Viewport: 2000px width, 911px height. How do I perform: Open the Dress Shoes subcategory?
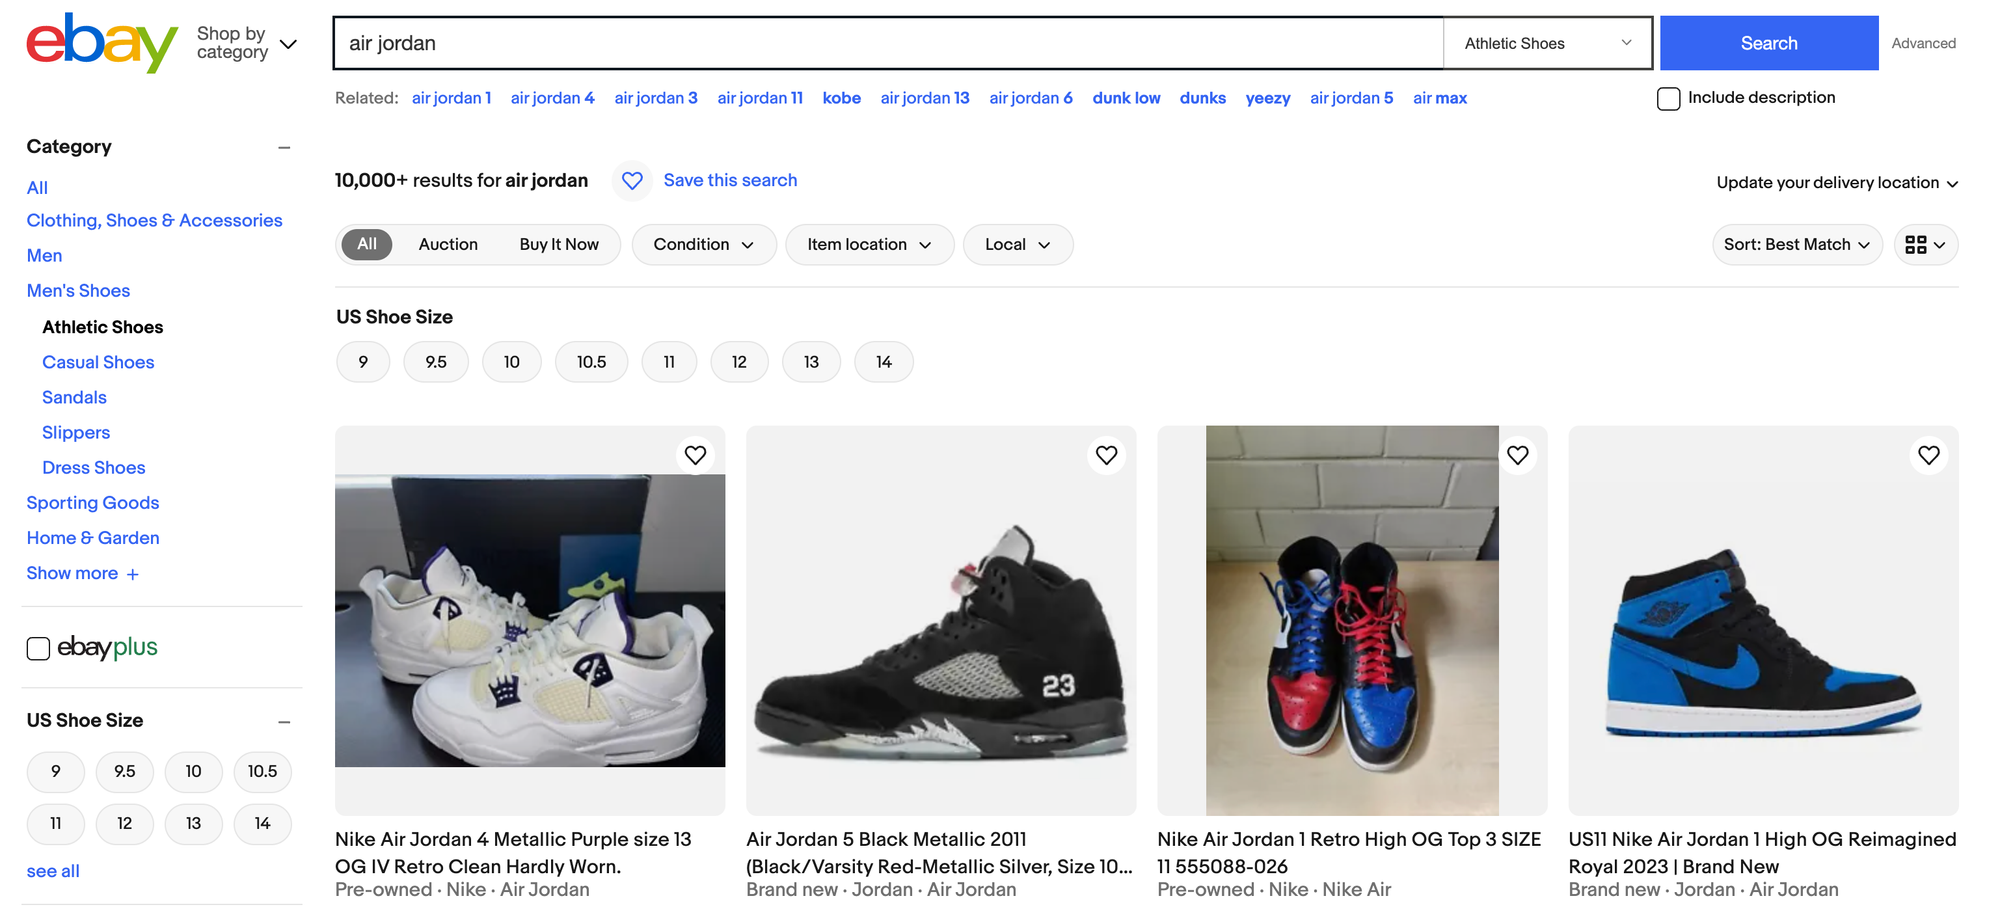pyautogui.click(x=94, y=468)
